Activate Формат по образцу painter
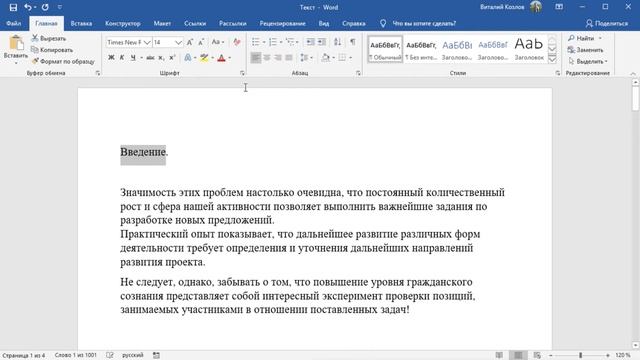Screen dimensions: 640x360 click(x=63, y=61)
